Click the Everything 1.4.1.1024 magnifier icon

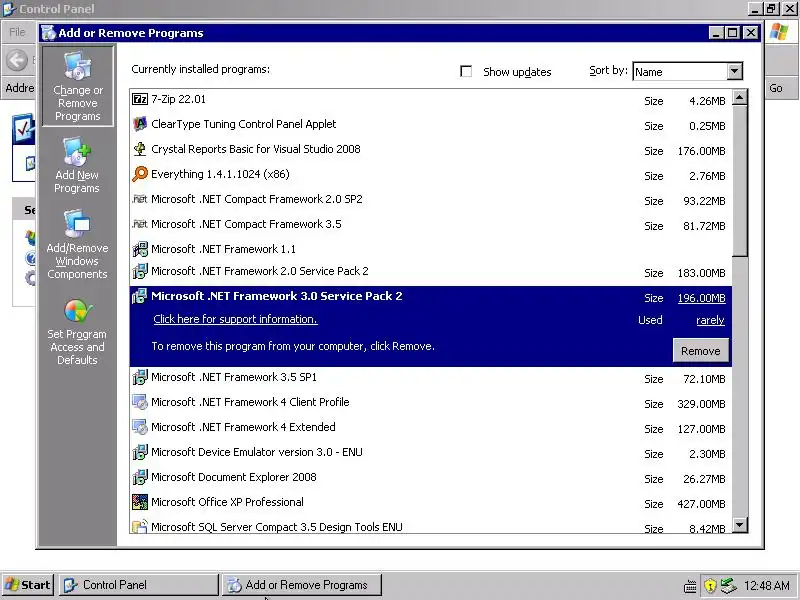coord(140,174)
